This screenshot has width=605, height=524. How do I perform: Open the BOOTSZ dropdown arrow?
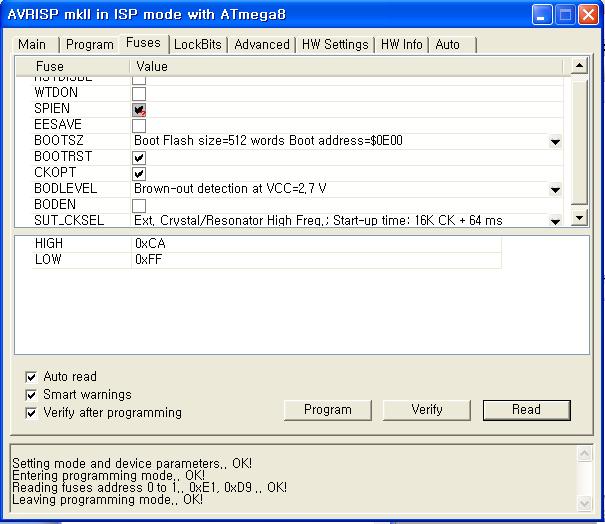(x=555, y=142)
